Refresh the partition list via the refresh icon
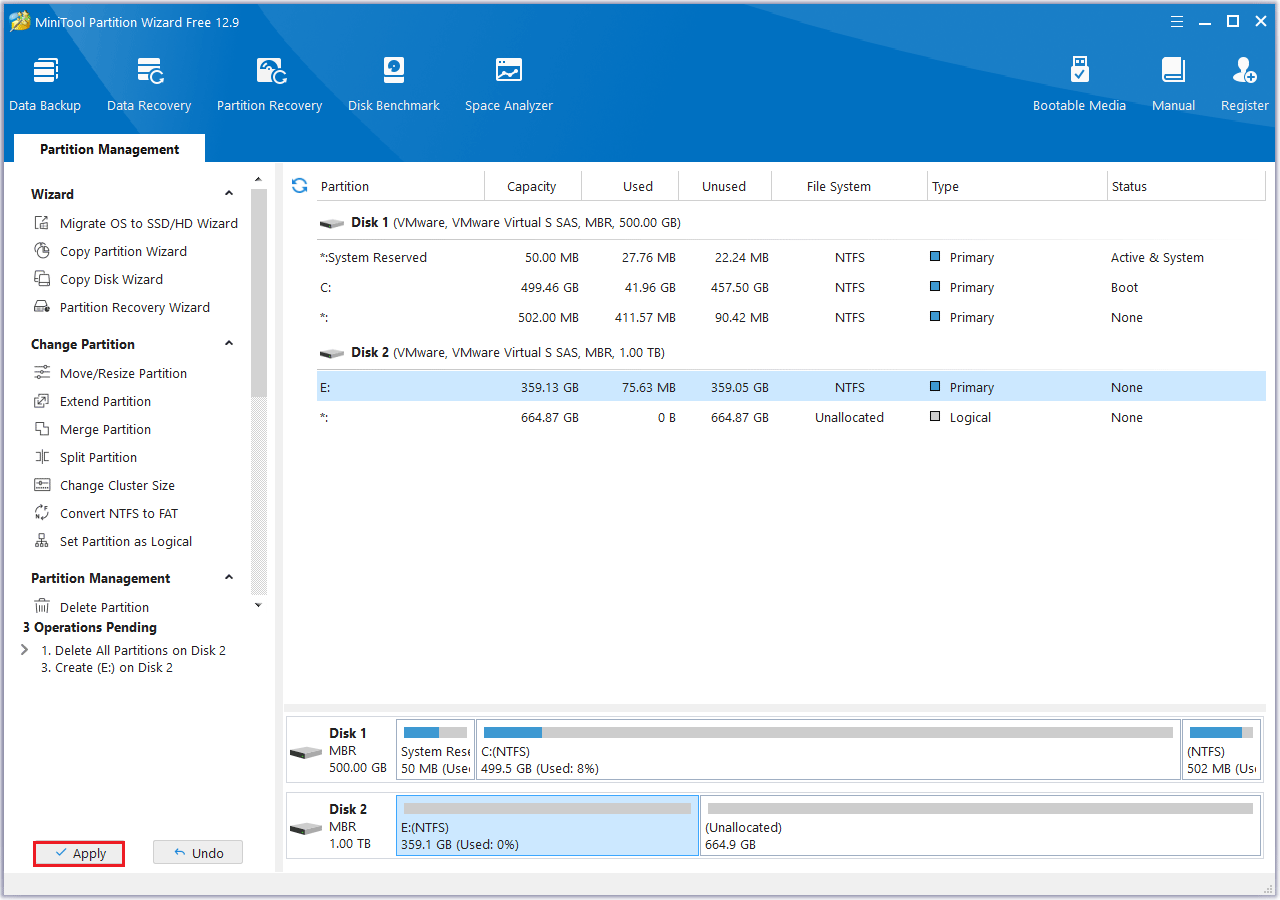Image resolution: width=1280 pixels, height=900 pixels. click(x=299, y=186)
